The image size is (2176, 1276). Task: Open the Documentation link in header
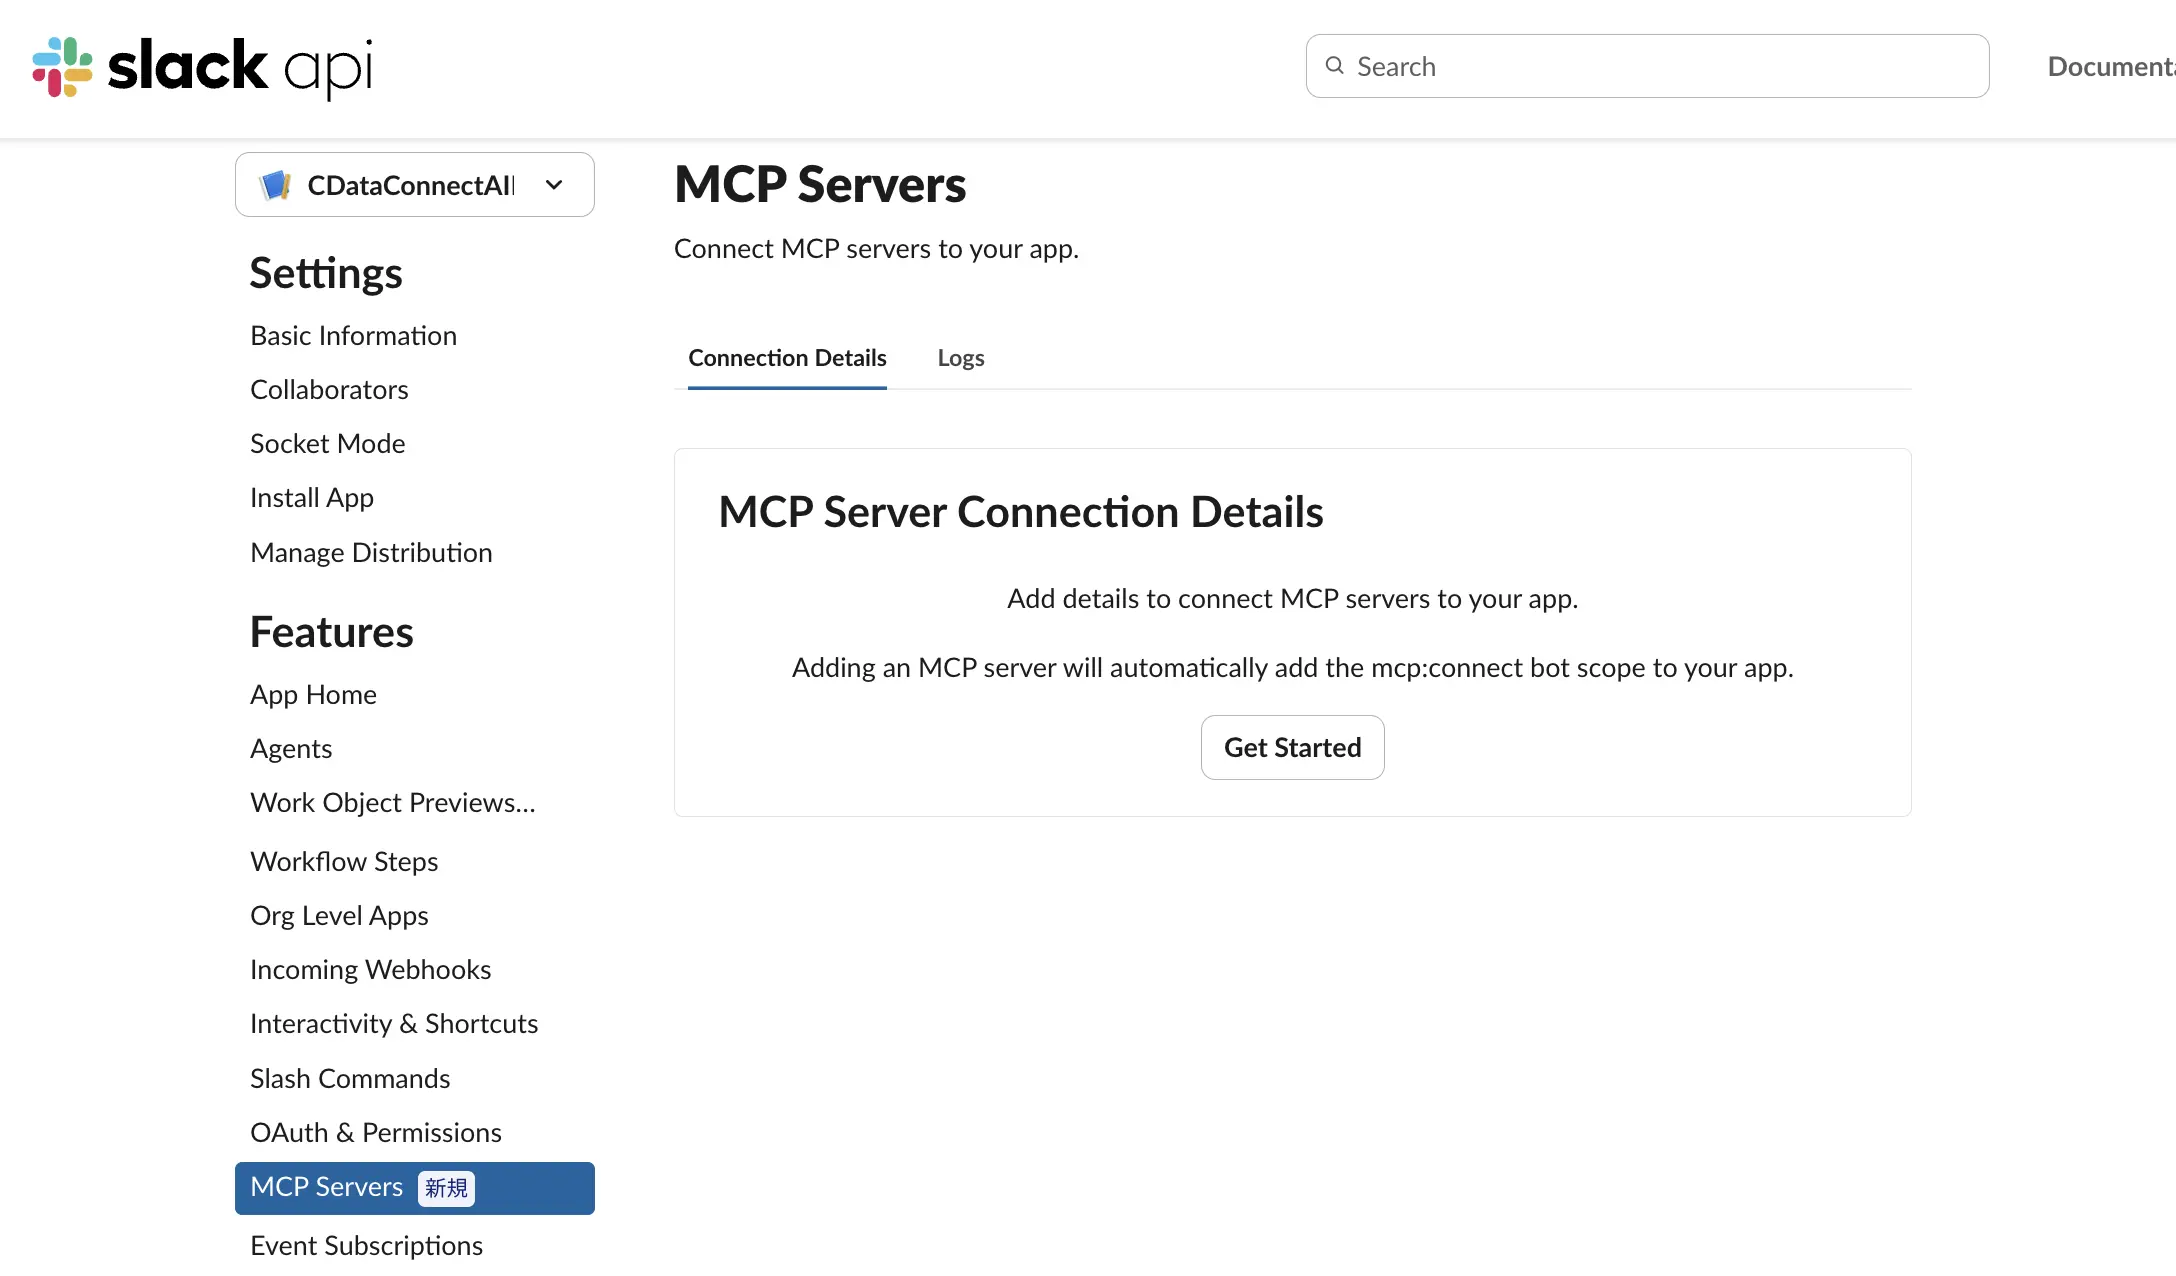[x=2111, y=66]
